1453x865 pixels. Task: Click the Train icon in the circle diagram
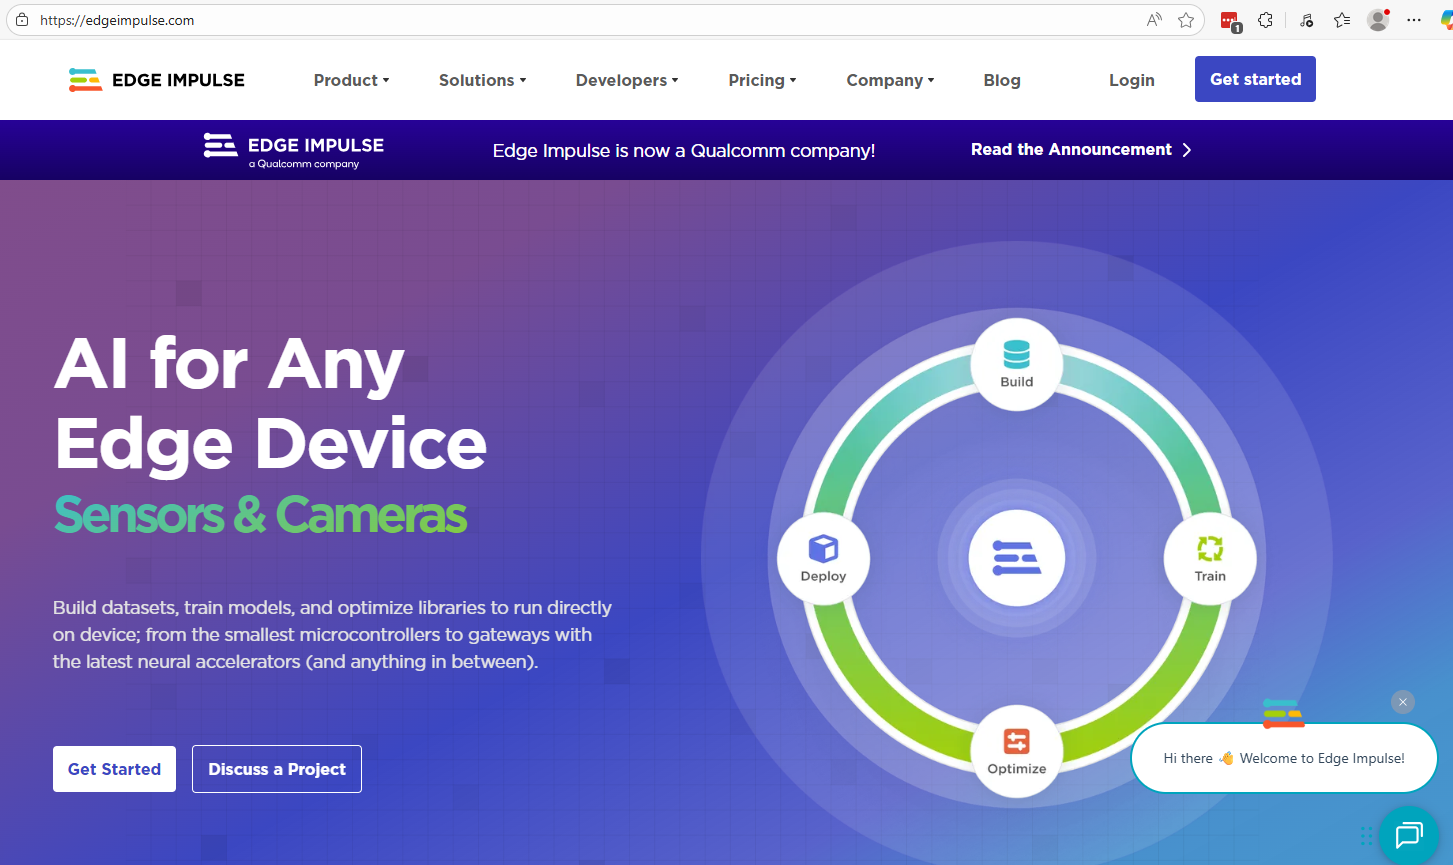click(x=1210, y=550)
